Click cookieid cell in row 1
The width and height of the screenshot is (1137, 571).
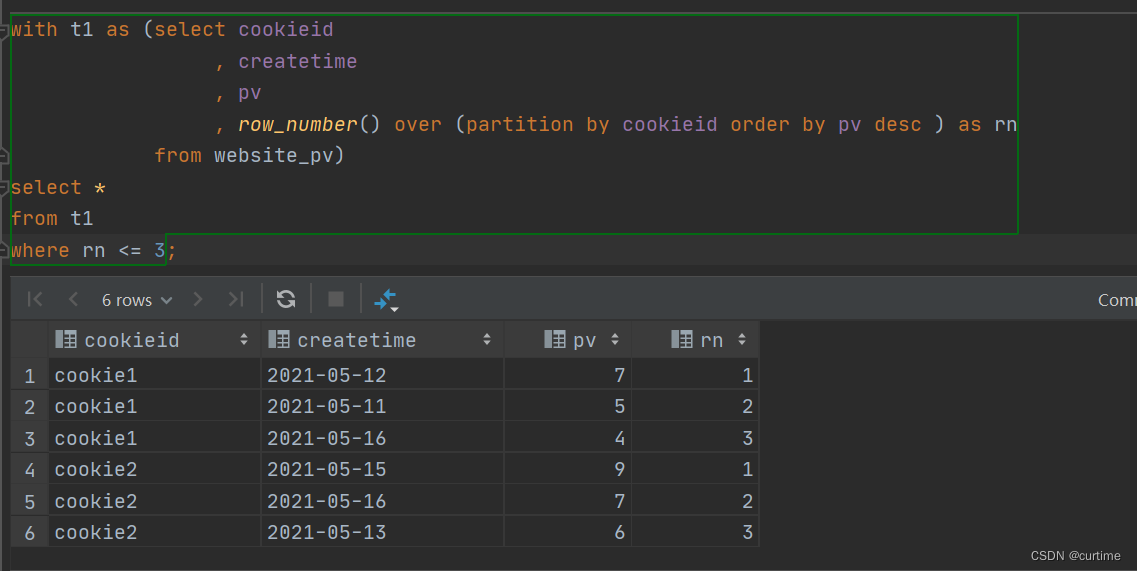click(x=154, y=375)
